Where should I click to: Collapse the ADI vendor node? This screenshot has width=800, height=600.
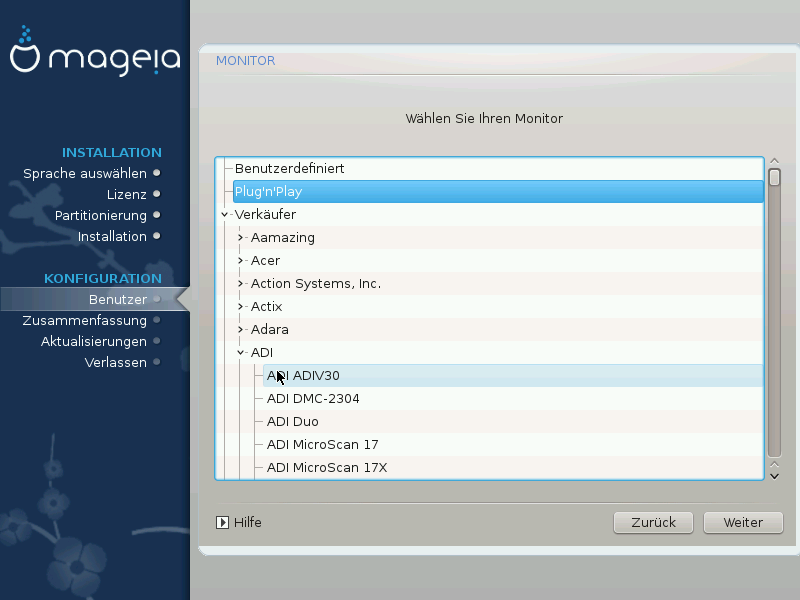[240, 353]
